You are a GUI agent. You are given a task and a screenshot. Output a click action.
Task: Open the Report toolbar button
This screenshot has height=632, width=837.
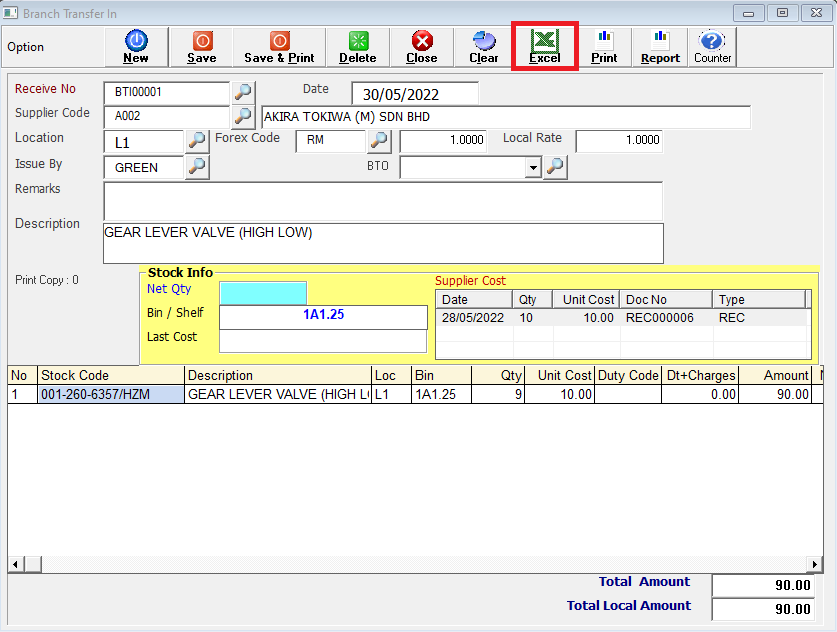[x=660, y=47]
